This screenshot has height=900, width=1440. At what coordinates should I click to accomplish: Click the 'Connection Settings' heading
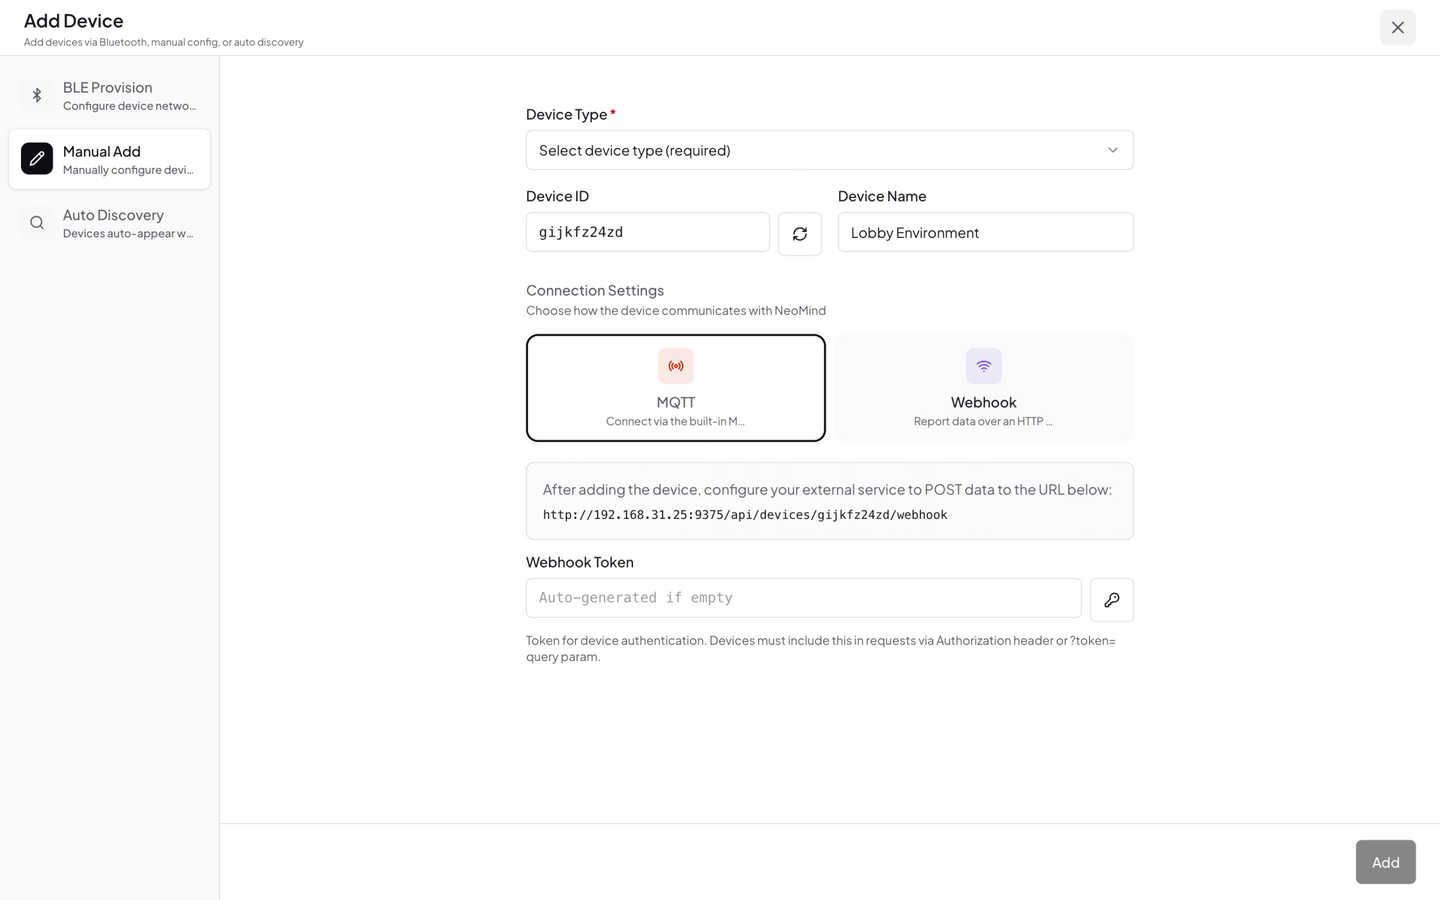pyautogui.click(x=595, y=290)
